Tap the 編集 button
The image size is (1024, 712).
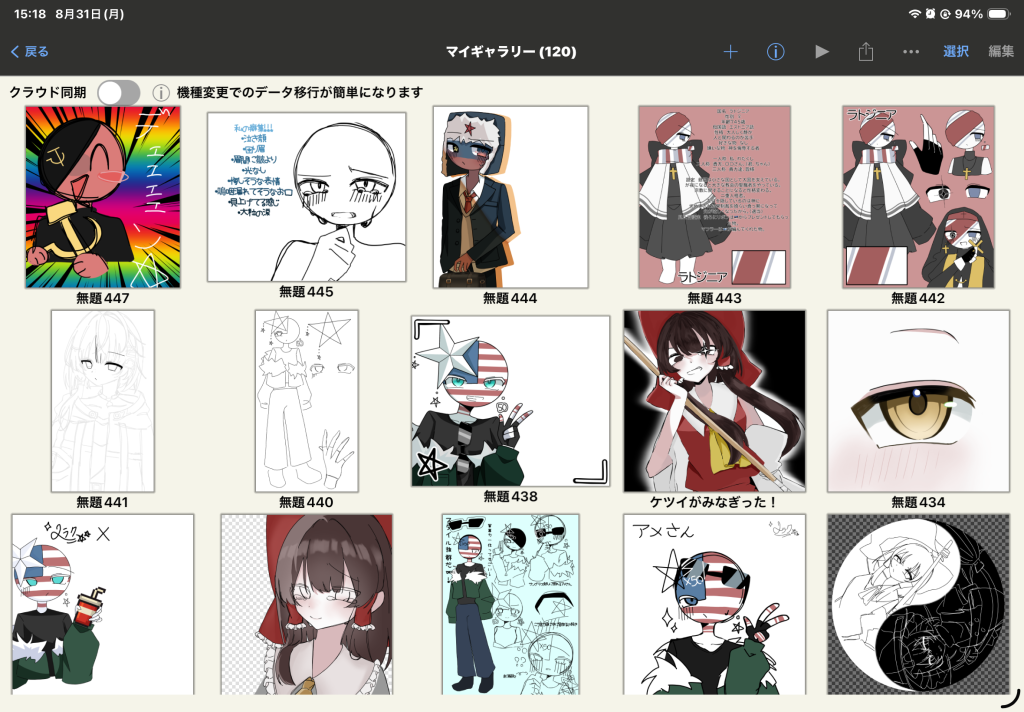(x=1000, y=52)
